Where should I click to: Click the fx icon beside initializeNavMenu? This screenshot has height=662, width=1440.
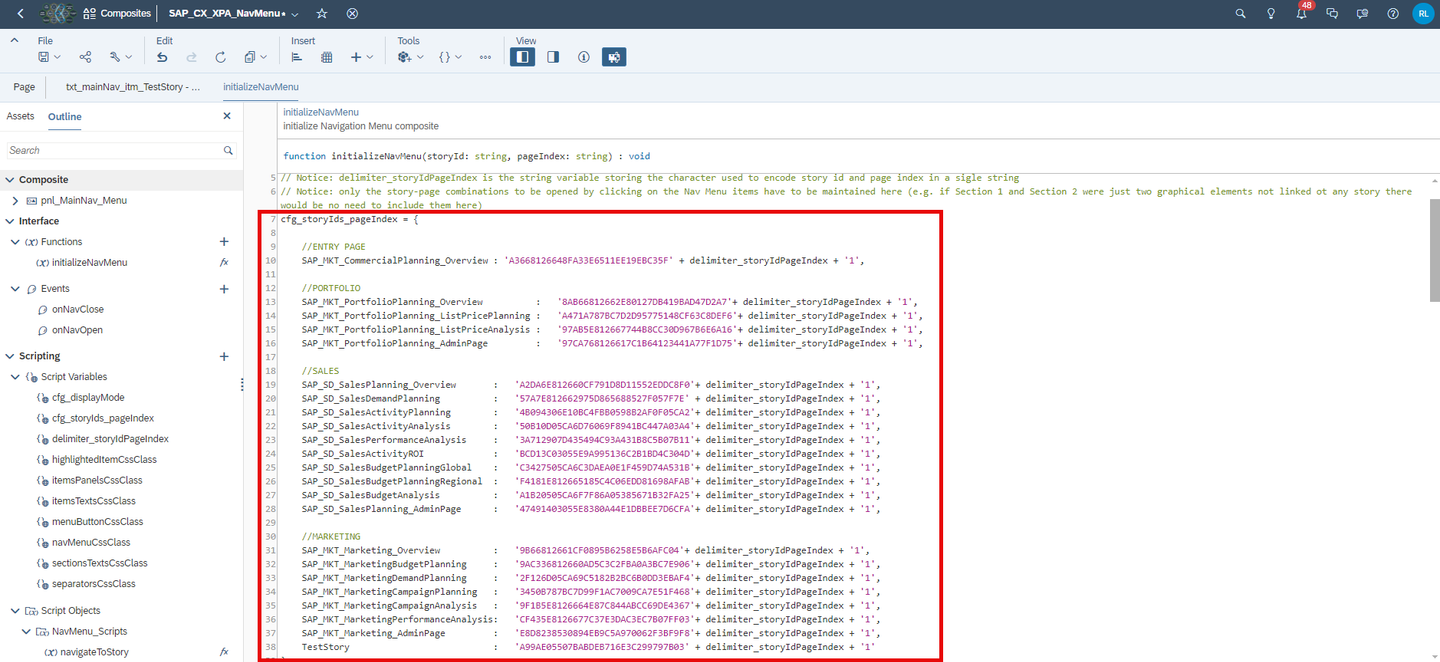pos(225,263)
